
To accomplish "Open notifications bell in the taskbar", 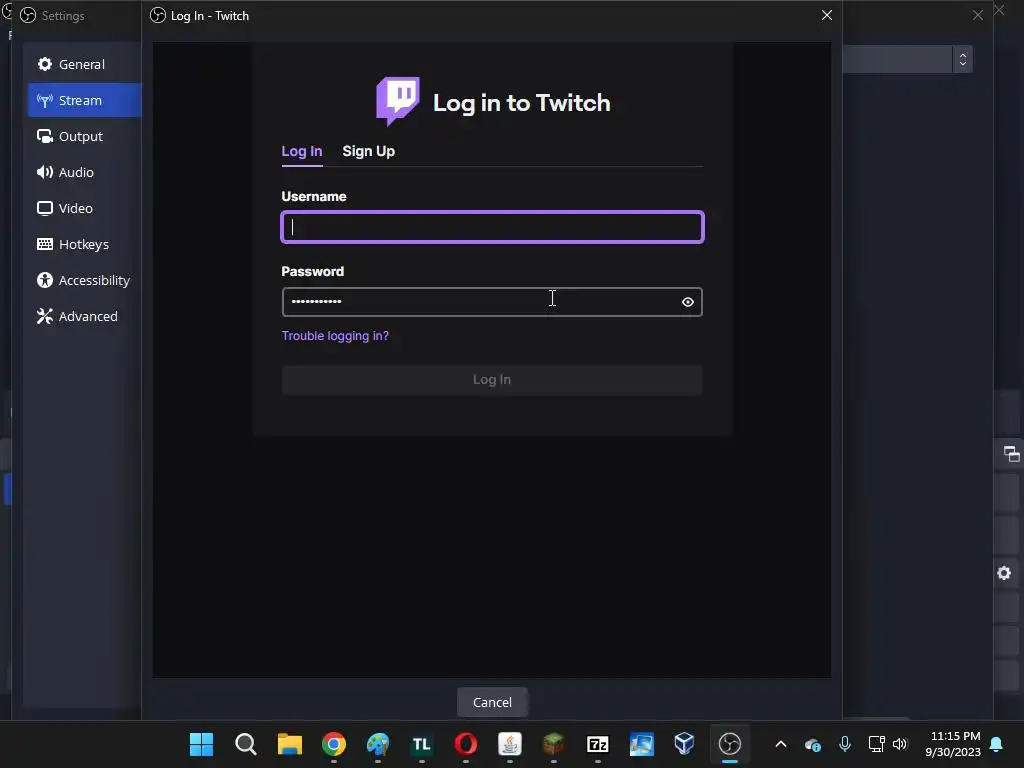I will (996, 744).
